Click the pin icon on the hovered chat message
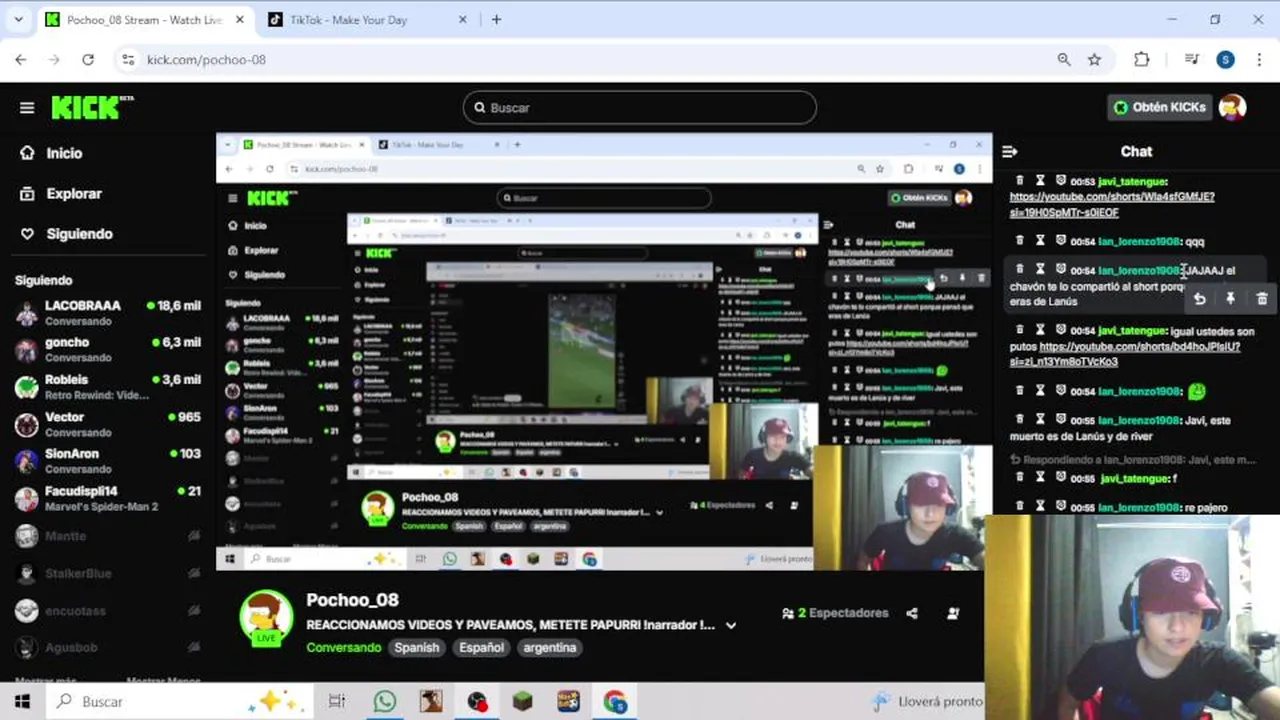Screen dimensions: 1280x720 click(x=1230, y=299)
